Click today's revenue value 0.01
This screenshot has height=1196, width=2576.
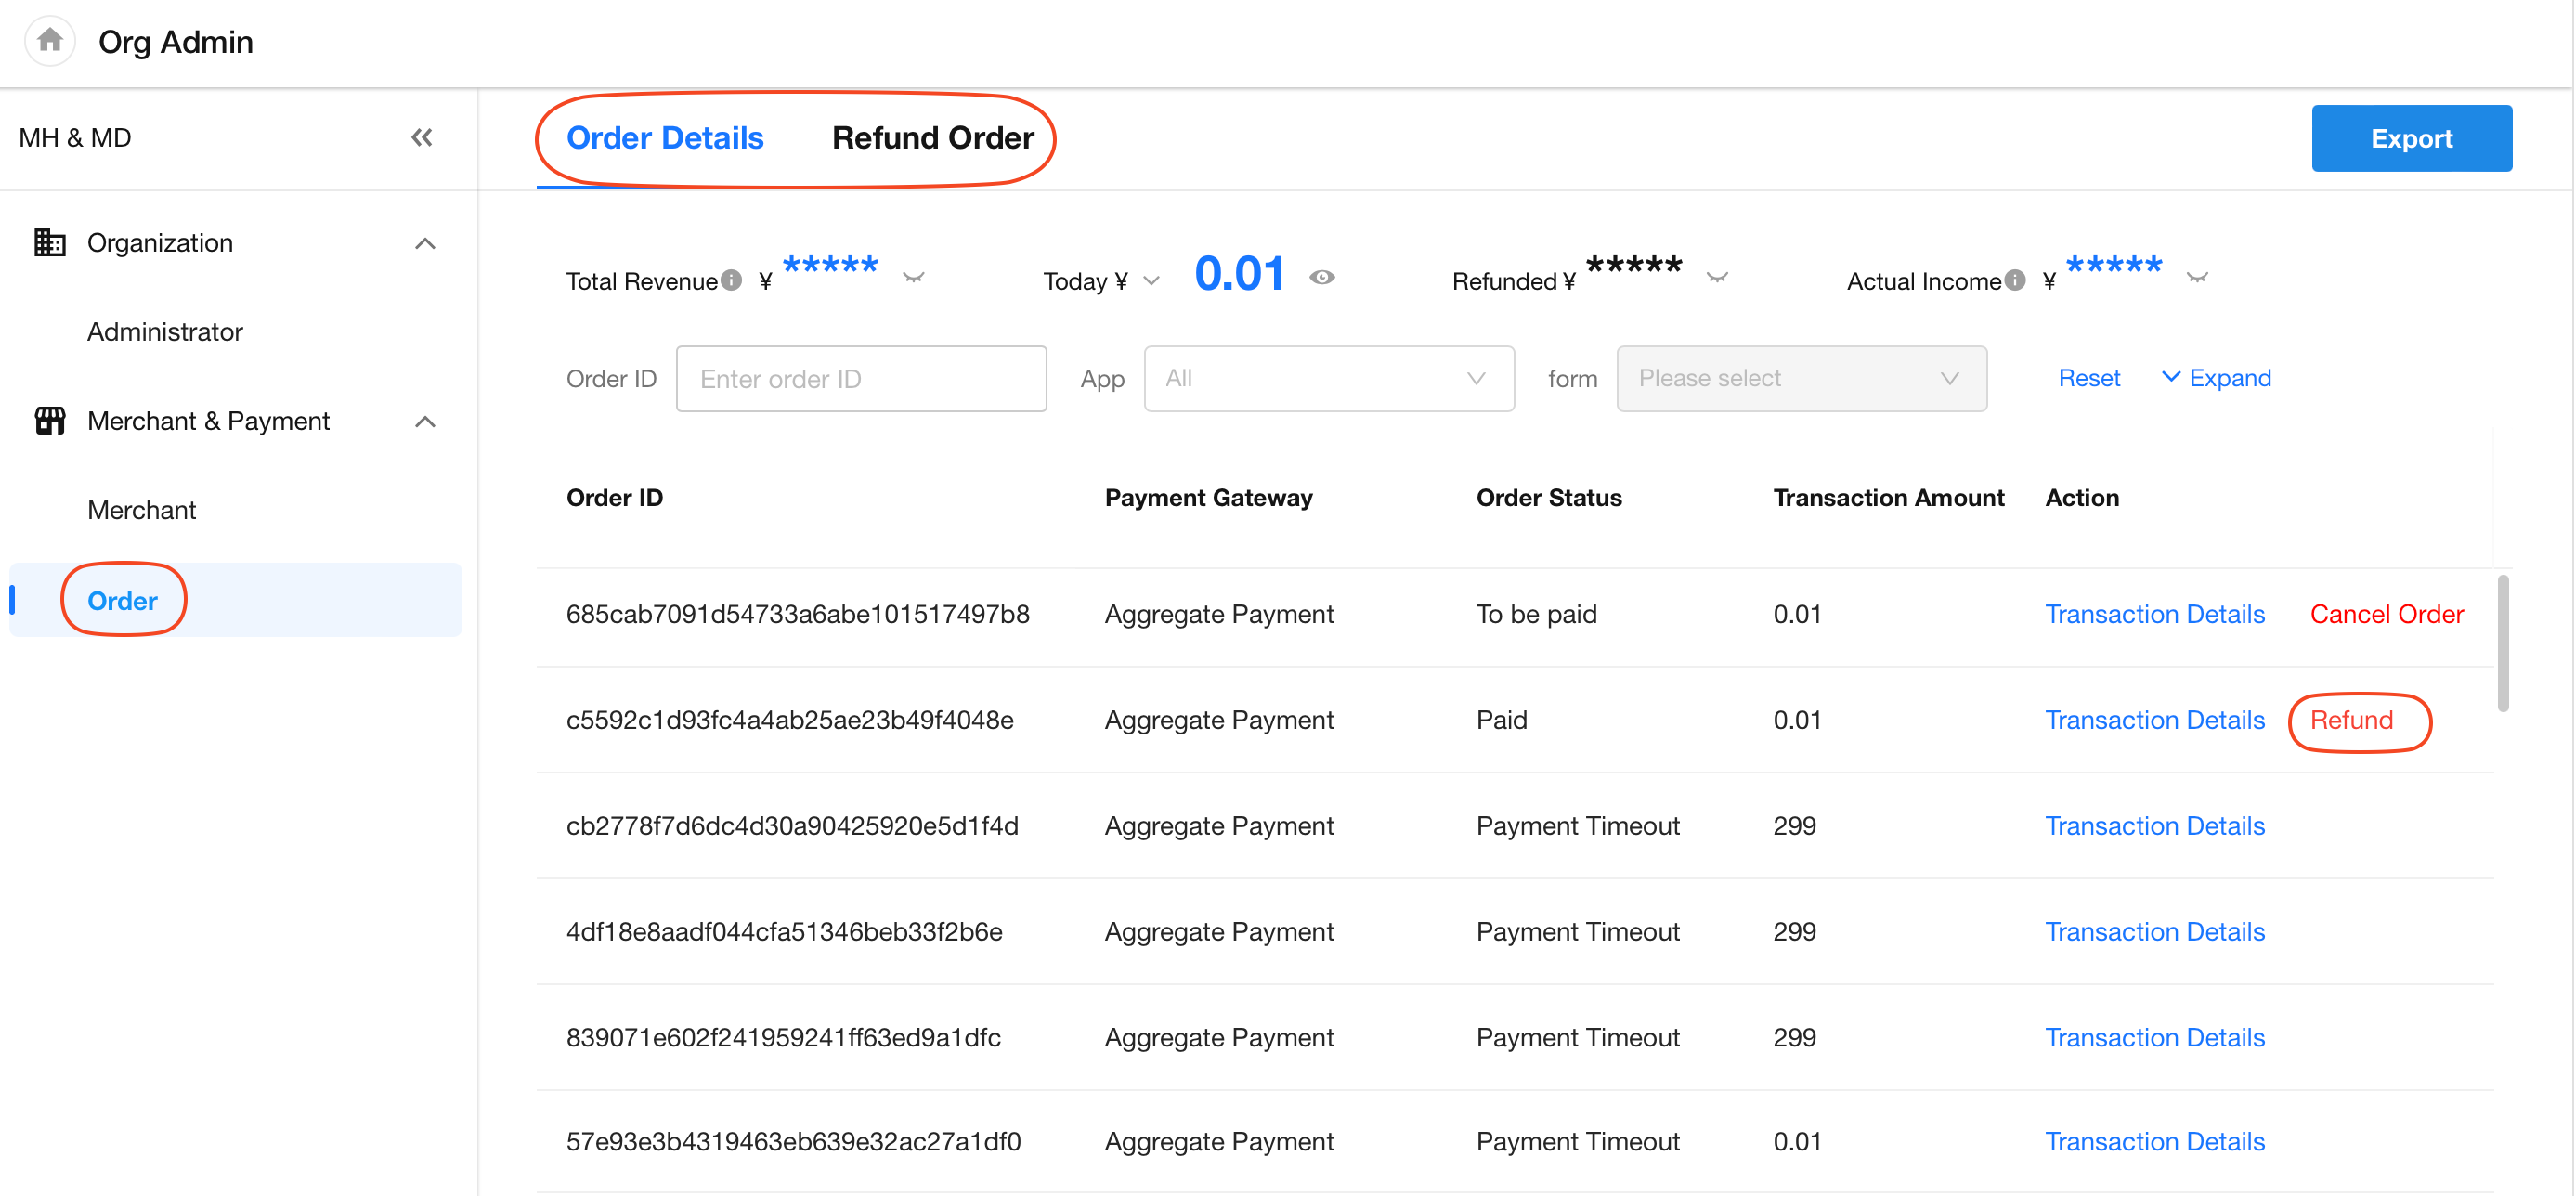1240,274
